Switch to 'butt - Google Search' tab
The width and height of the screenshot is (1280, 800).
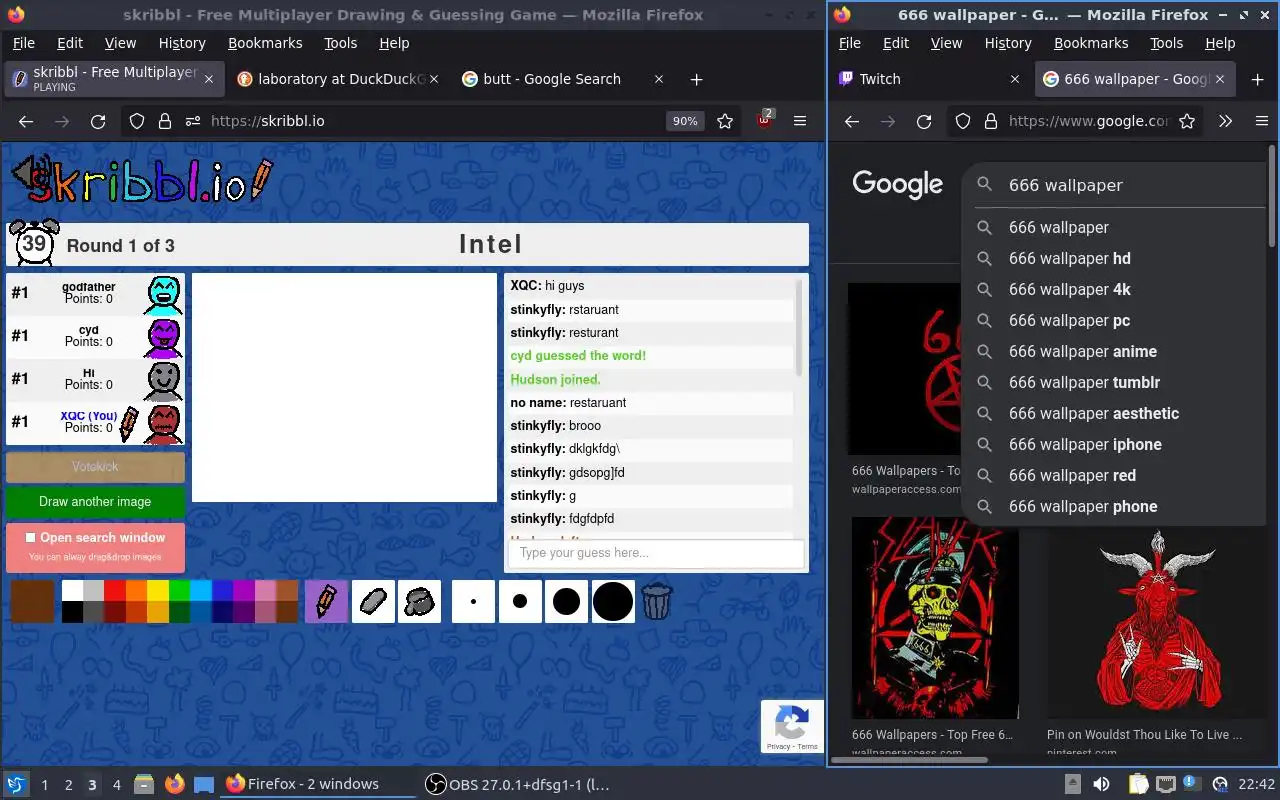click(563, 79)
